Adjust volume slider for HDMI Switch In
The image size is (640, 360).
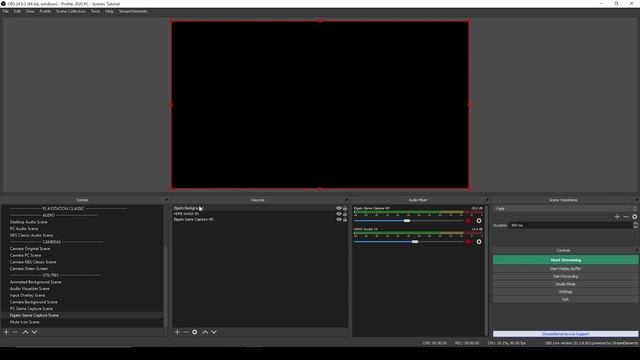(x=415, y=242)
